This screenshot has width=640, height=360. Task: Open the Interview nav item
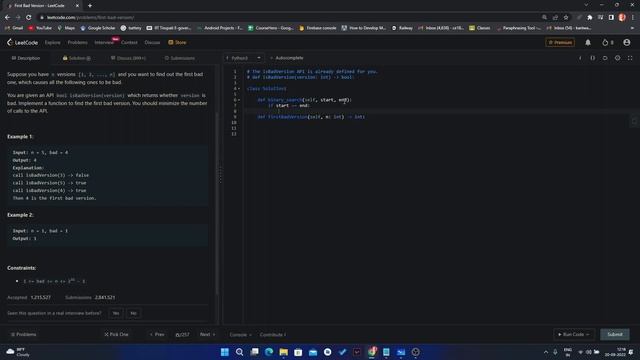click(x=104, y=42)
